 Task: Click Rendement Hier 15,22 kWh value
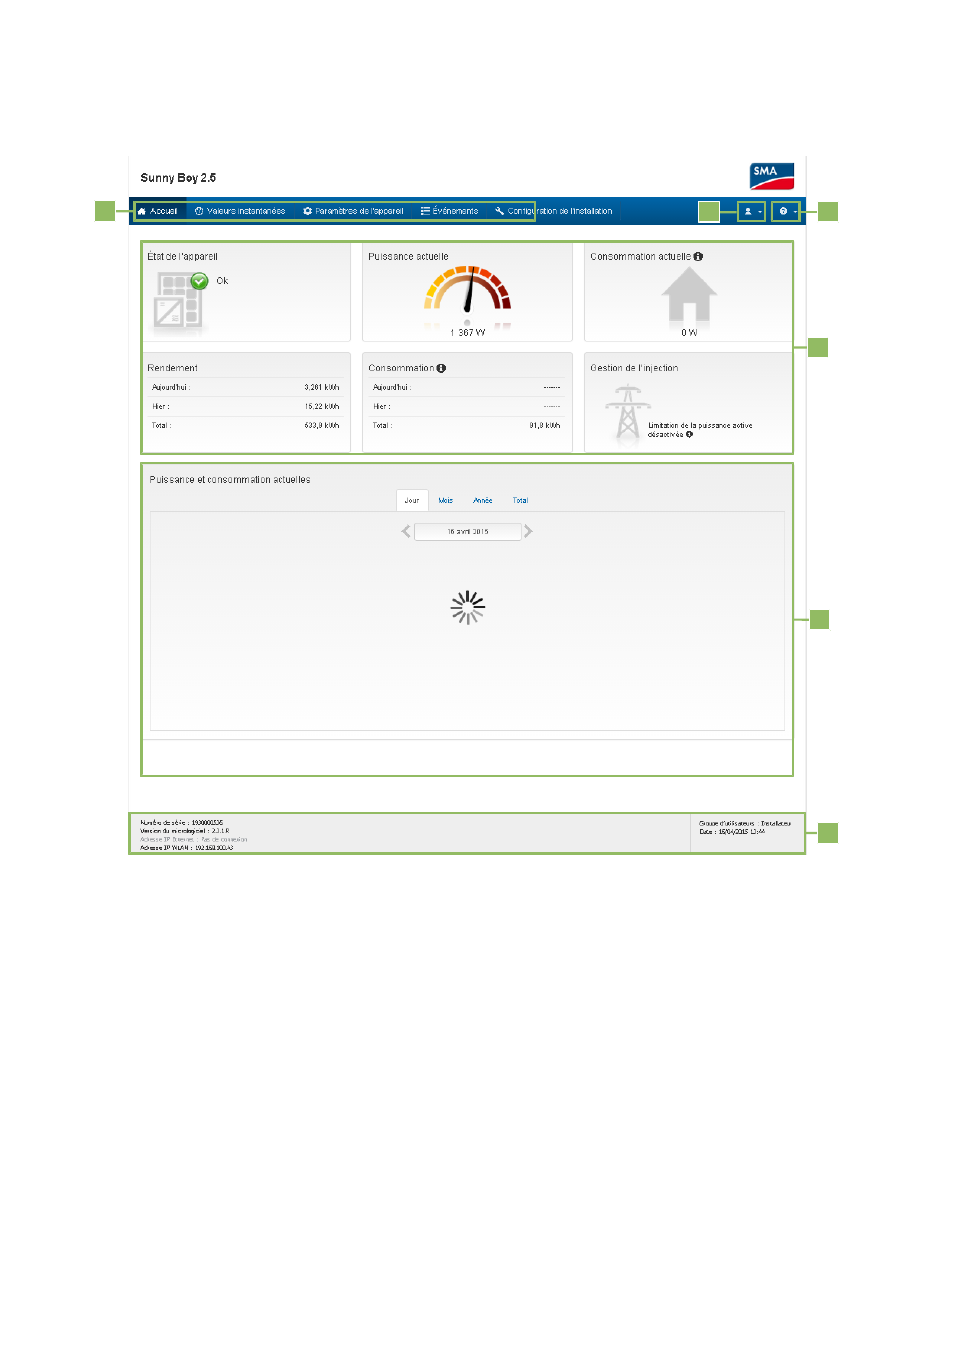pos(322,406)
